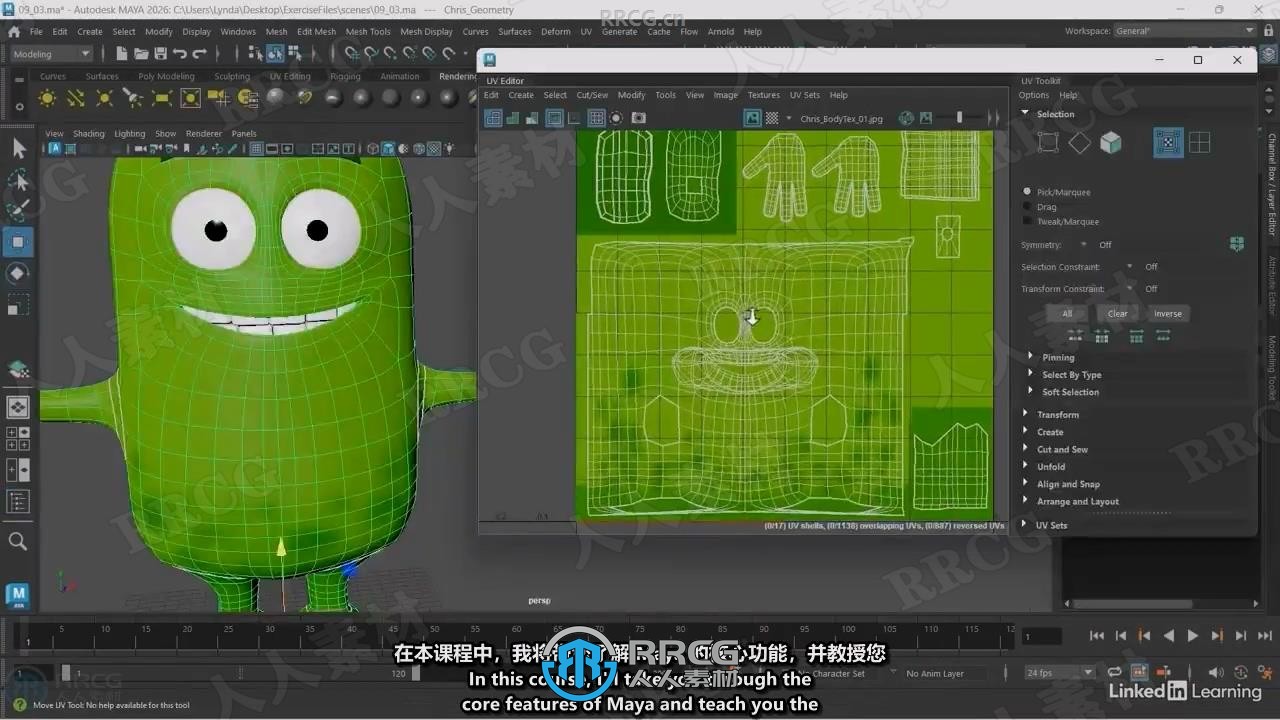Open the Symmetry dropdown arrow
The width and height of the screenshot is (1280, 720).
point(1082,244)
